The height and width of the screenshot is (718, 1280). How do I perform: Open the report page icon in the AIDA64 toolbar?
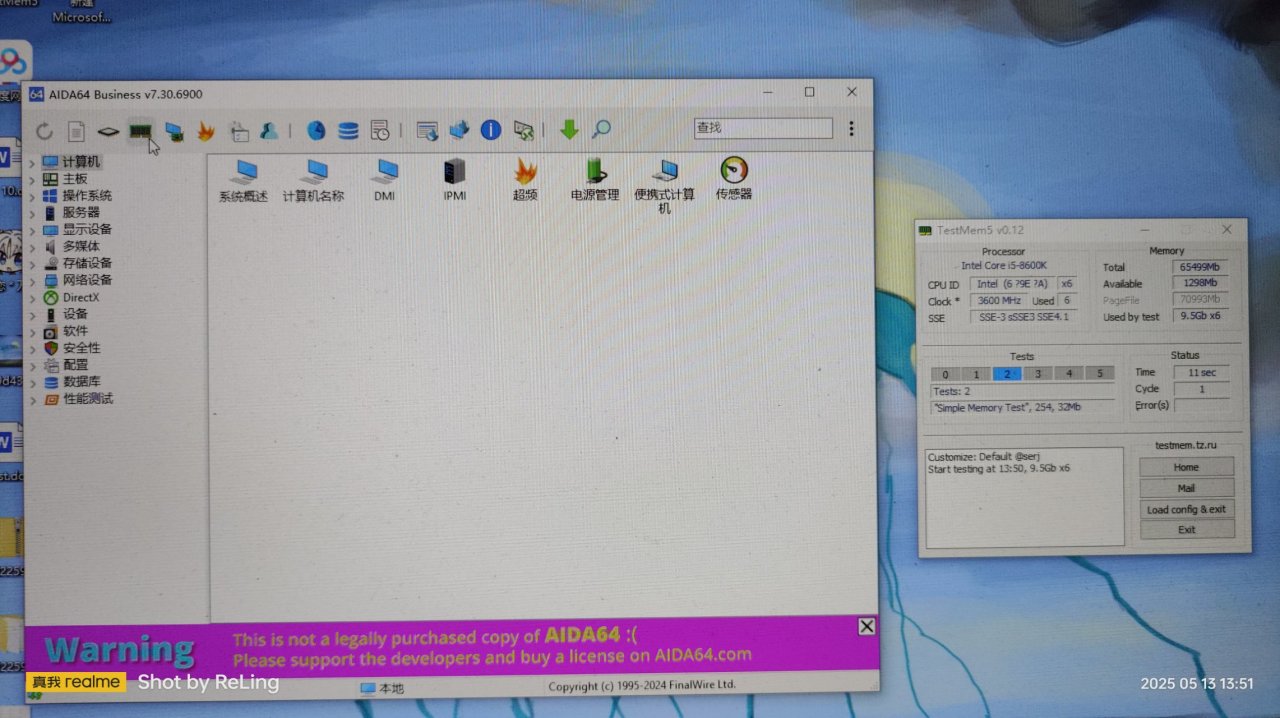[76, 131]
